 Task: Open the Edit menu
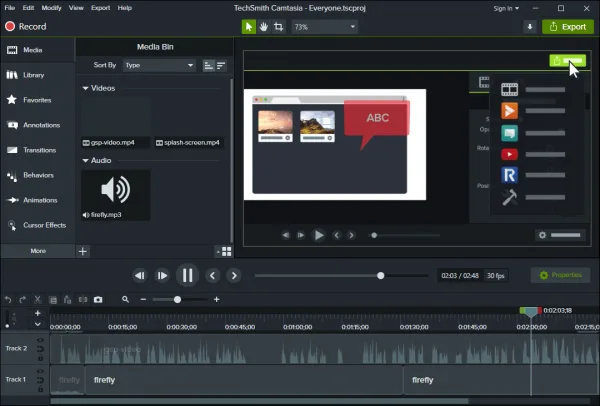click(28, 8)
